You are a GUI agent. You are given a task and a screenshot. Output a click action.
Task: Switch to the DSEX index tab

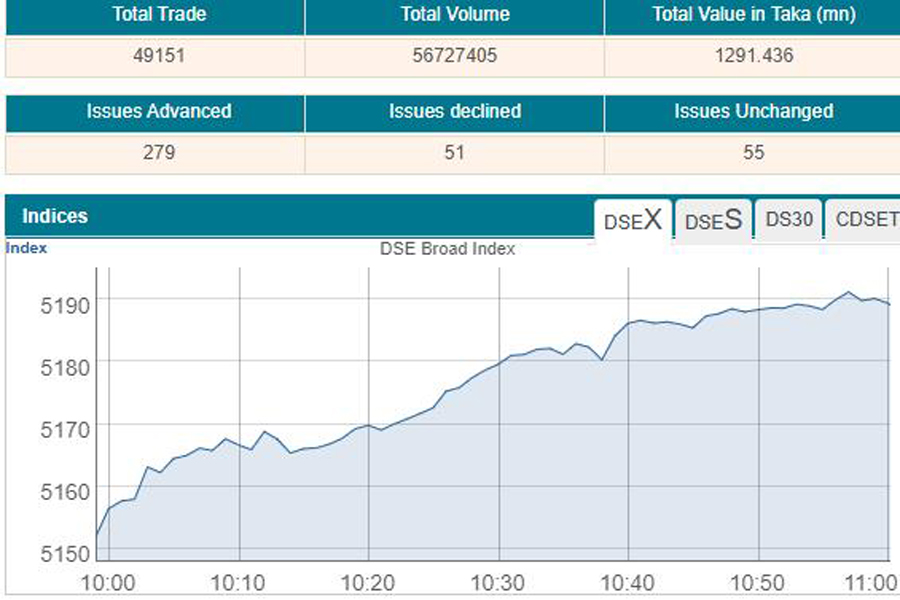tap(633, 221)
